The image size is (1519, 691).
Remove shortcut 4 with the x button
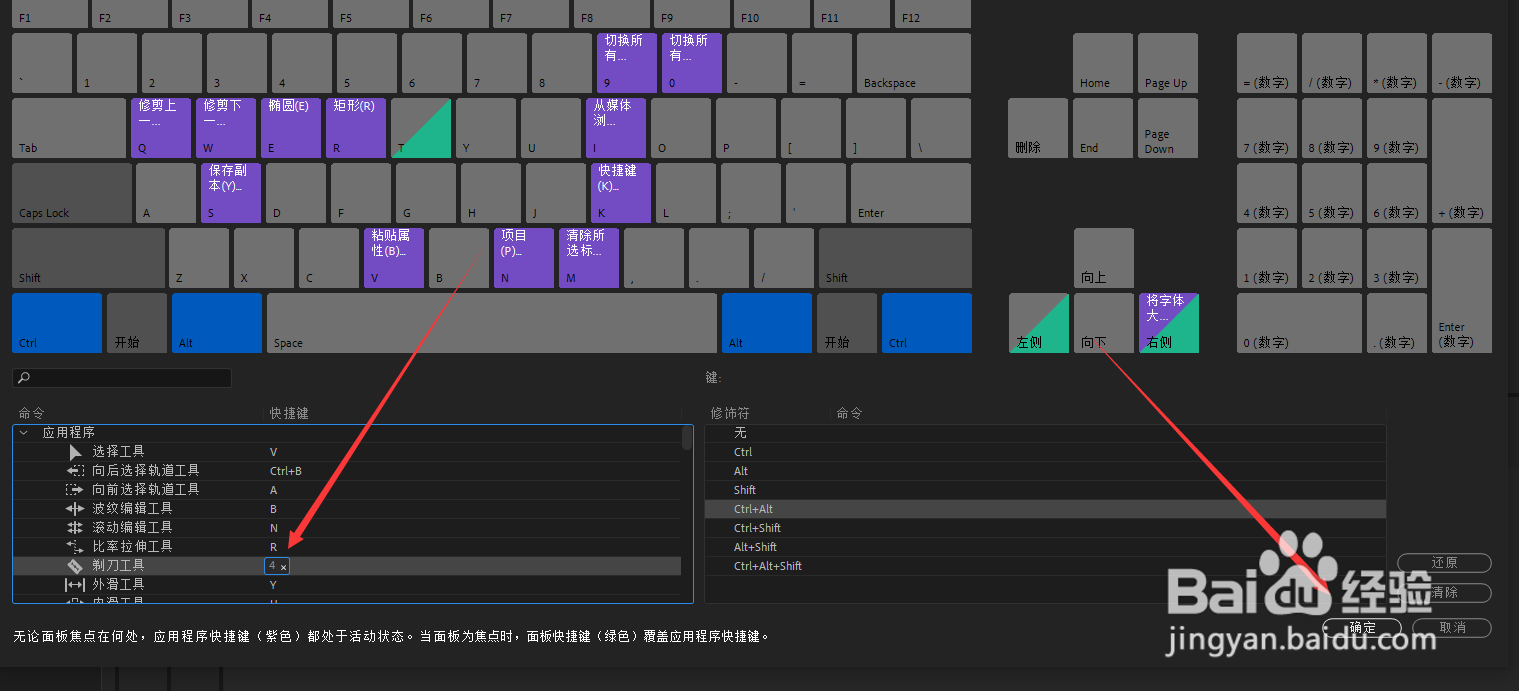[x=283, y=567]
